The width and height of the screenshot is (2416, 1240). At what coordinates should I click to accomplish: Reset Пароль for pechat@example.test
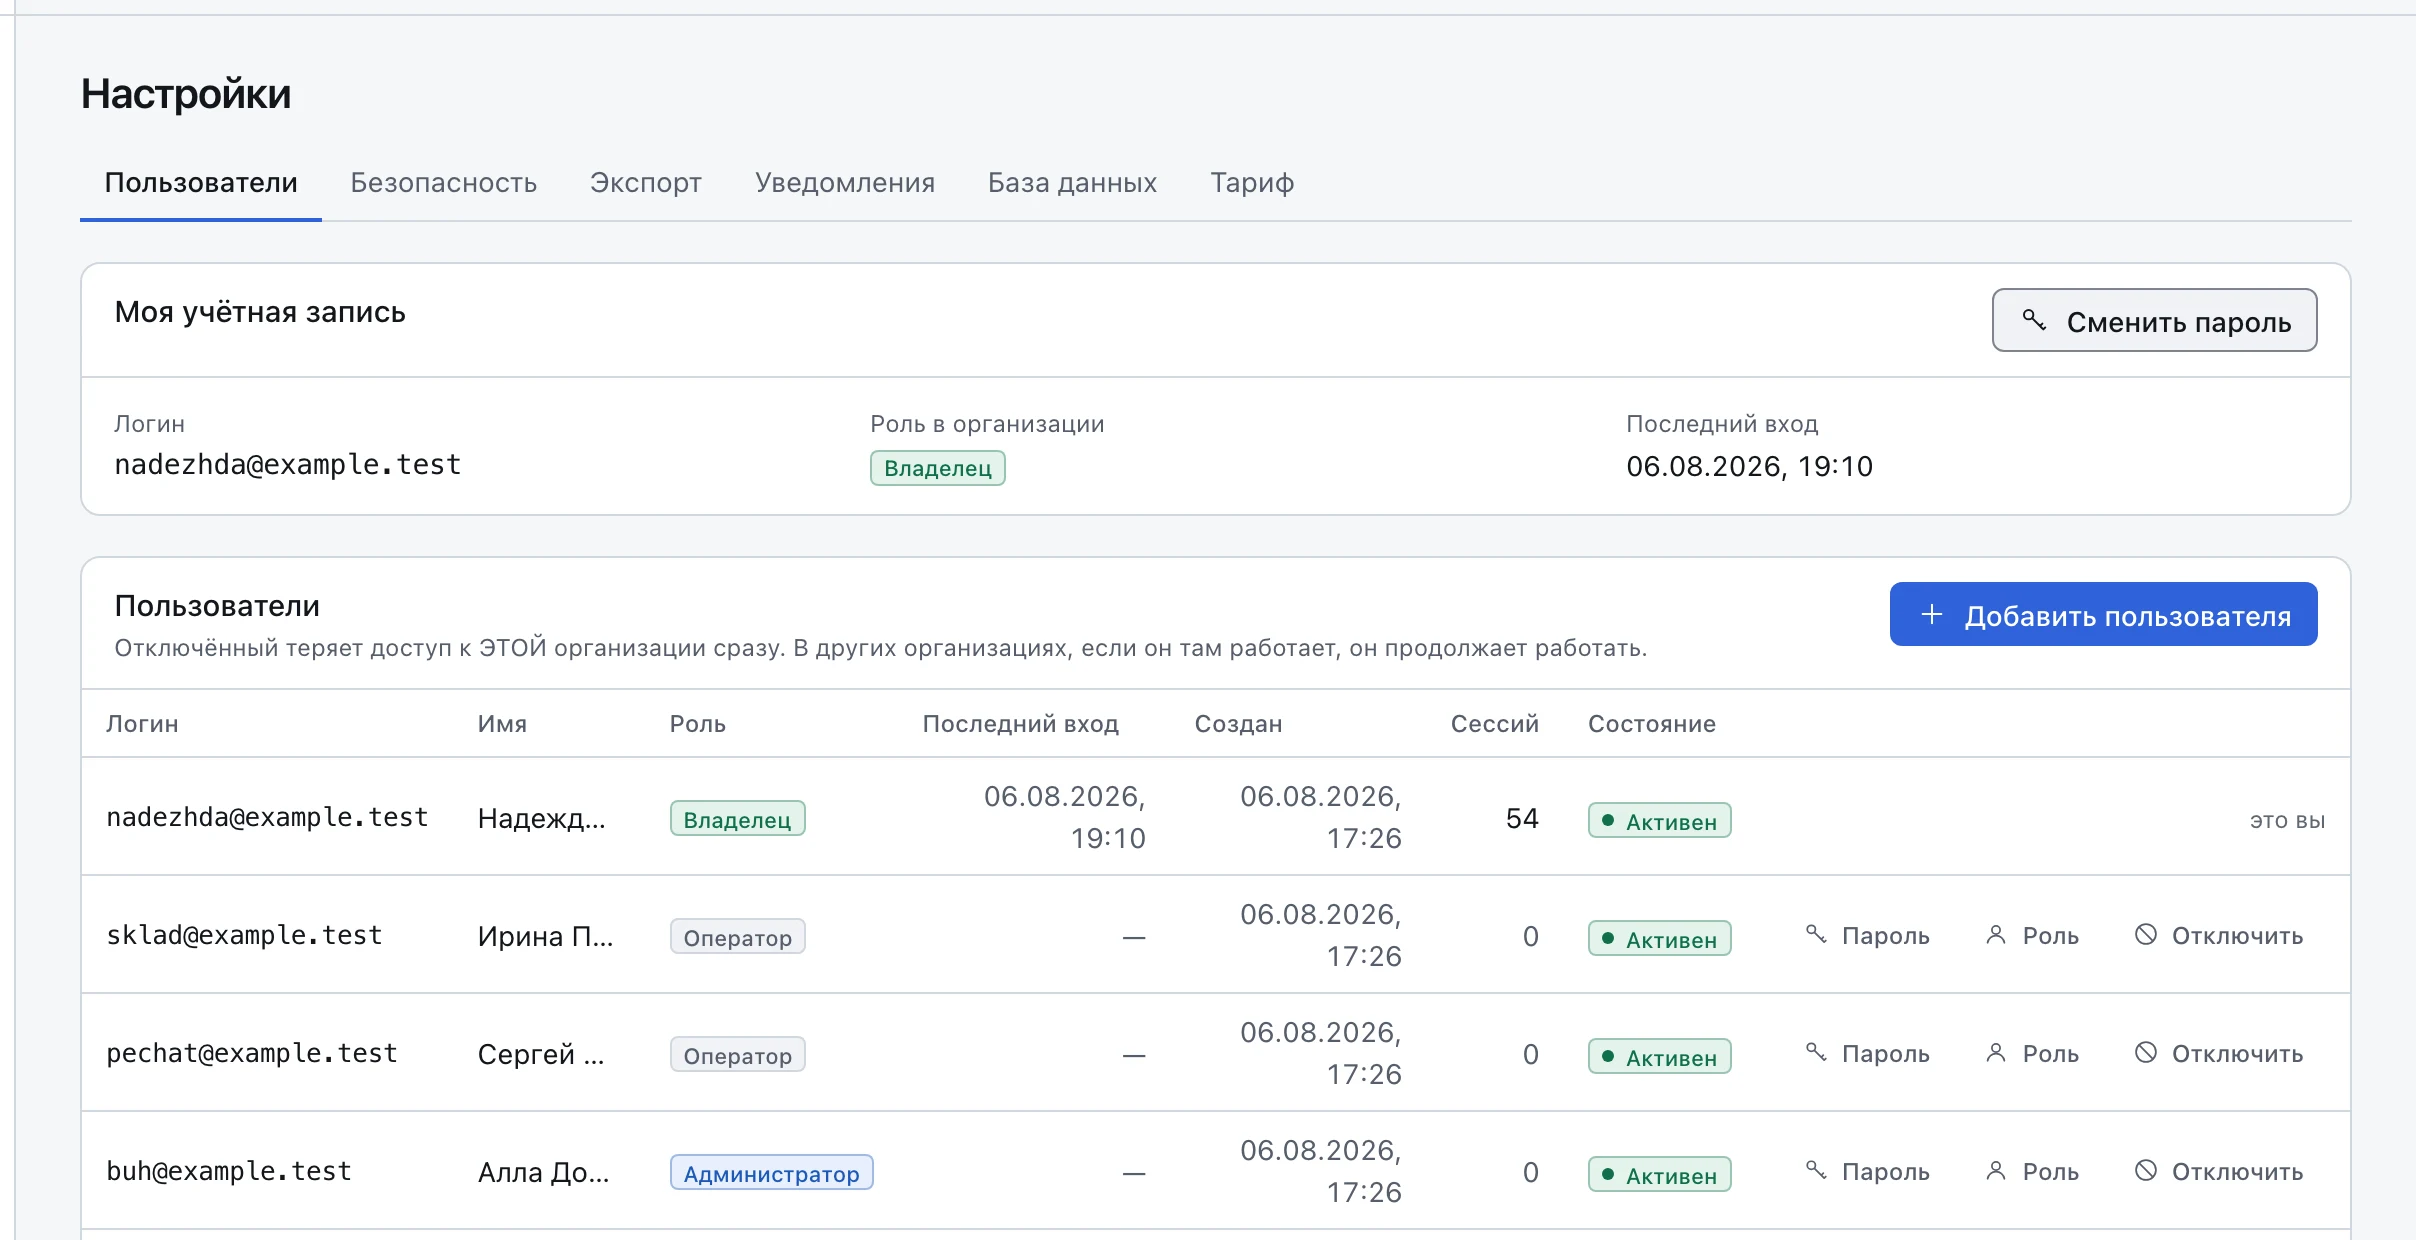pos(1868,1053)
